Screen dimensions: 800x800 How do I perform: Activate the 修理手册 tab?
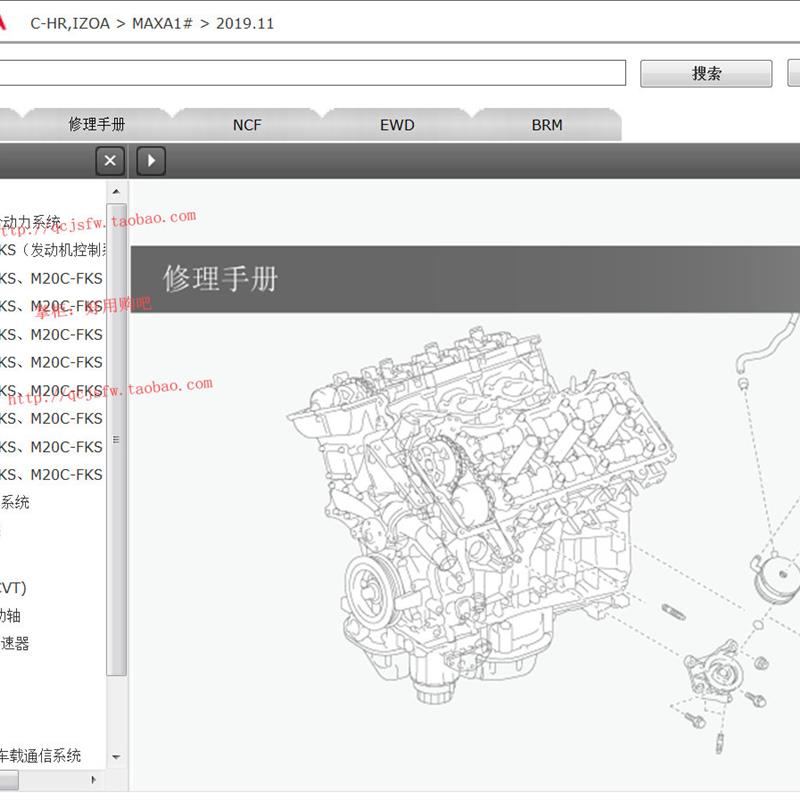pyautogui.click(x=95, y=124)
